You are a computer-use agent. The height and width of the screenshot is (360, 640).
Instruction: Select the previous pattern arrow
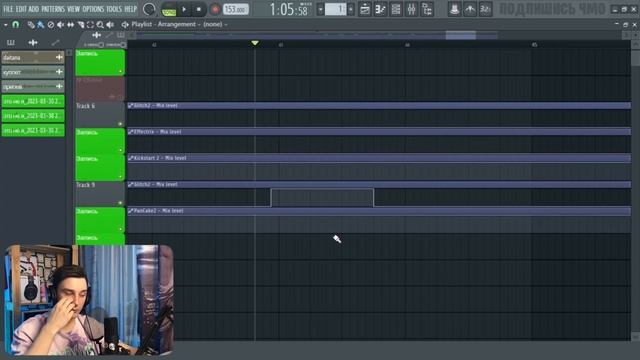click(320, 9)
